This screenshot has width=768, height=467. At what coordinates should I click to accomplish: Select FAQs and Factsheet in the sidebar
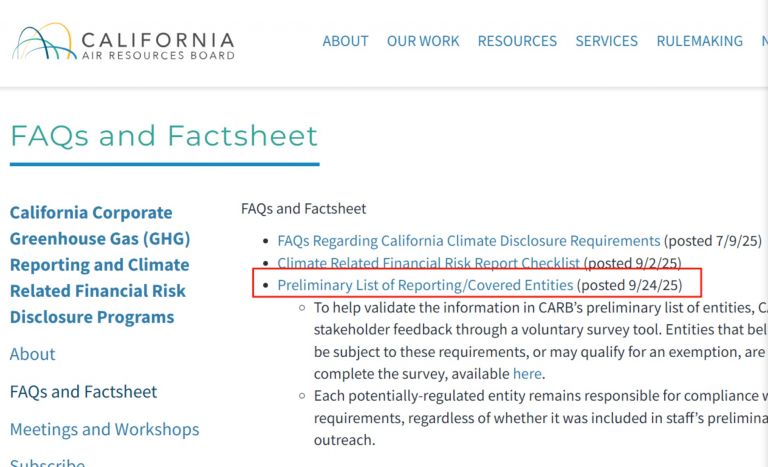pos(83,391)
